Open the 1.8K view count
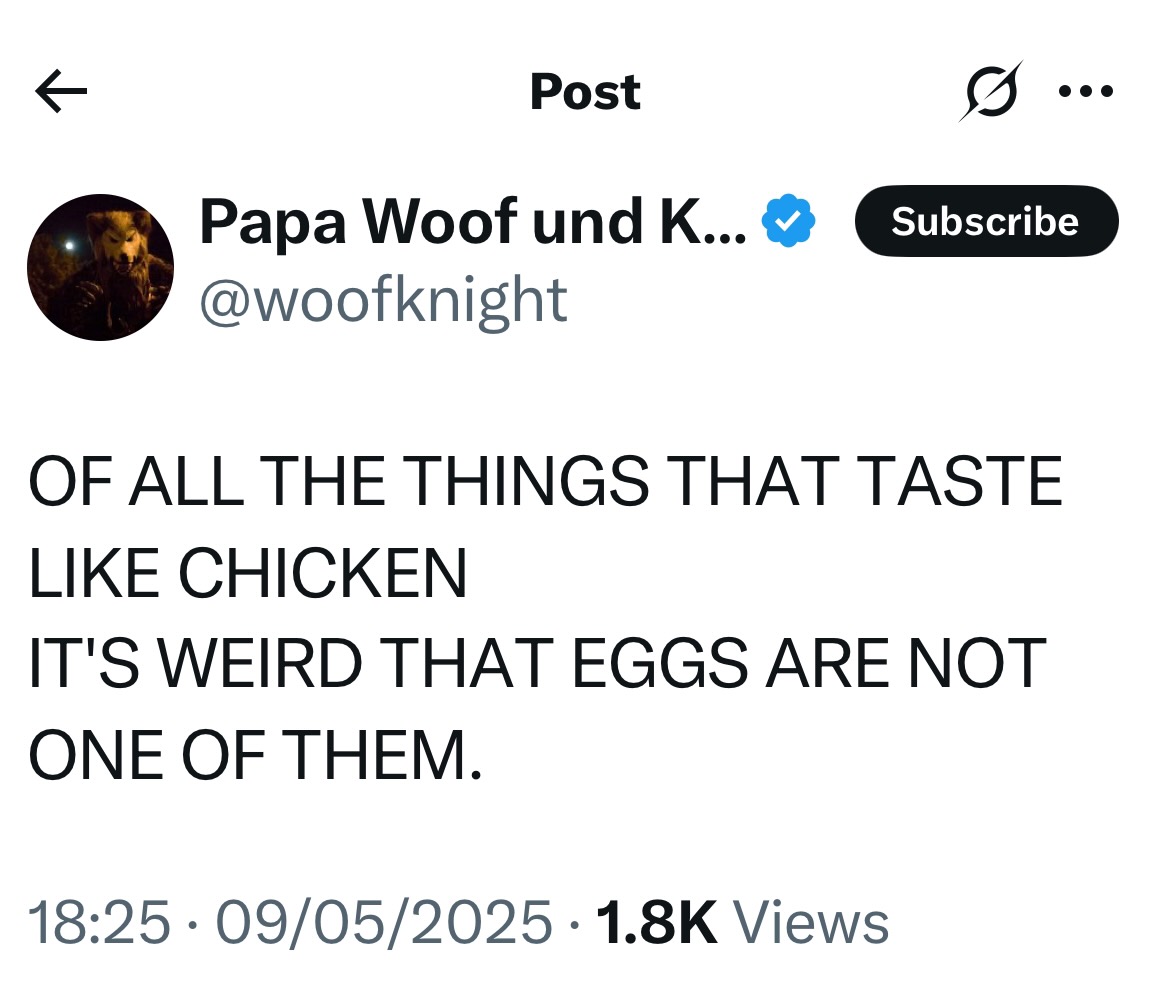This screenshot has height=1006, width=1170. click(656, 922)
